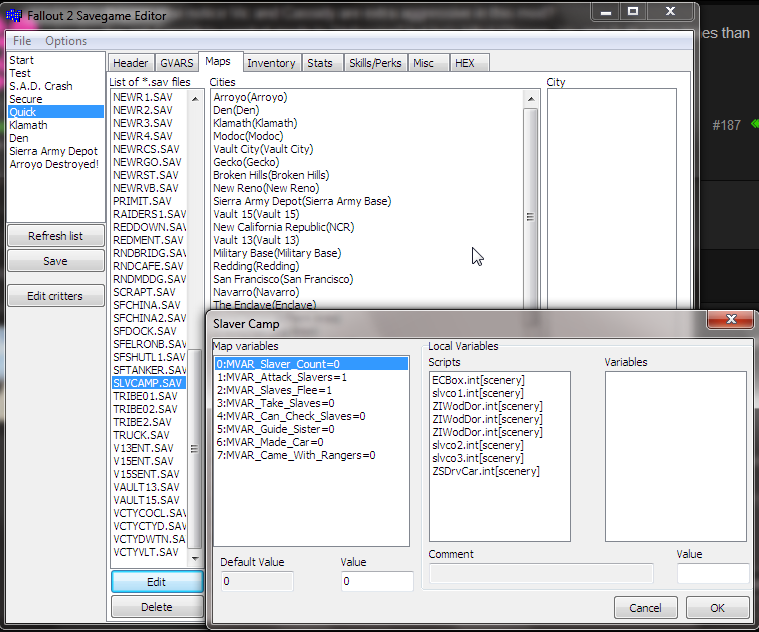The image size is (759, 632).
Task: Select the Arroyo Destroyed! savegame
Action: 56,164
